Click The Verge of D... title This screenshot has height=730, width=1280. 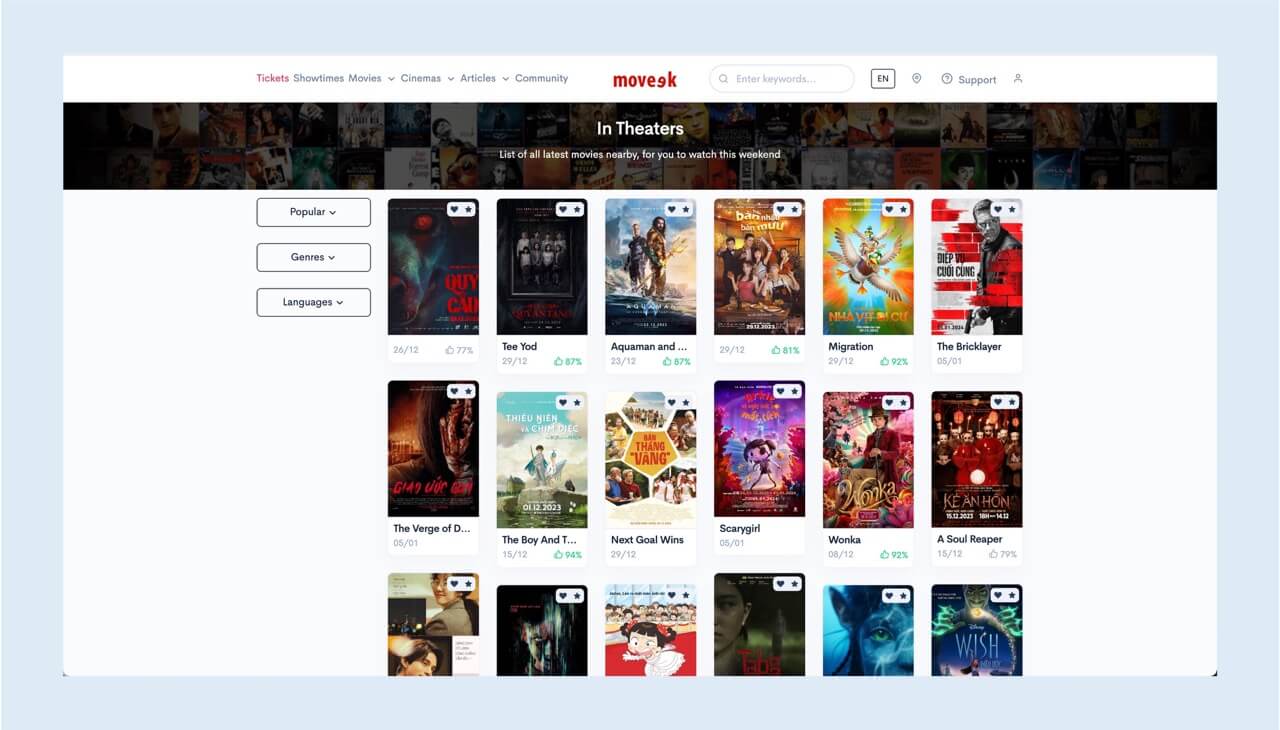point(431,529)
